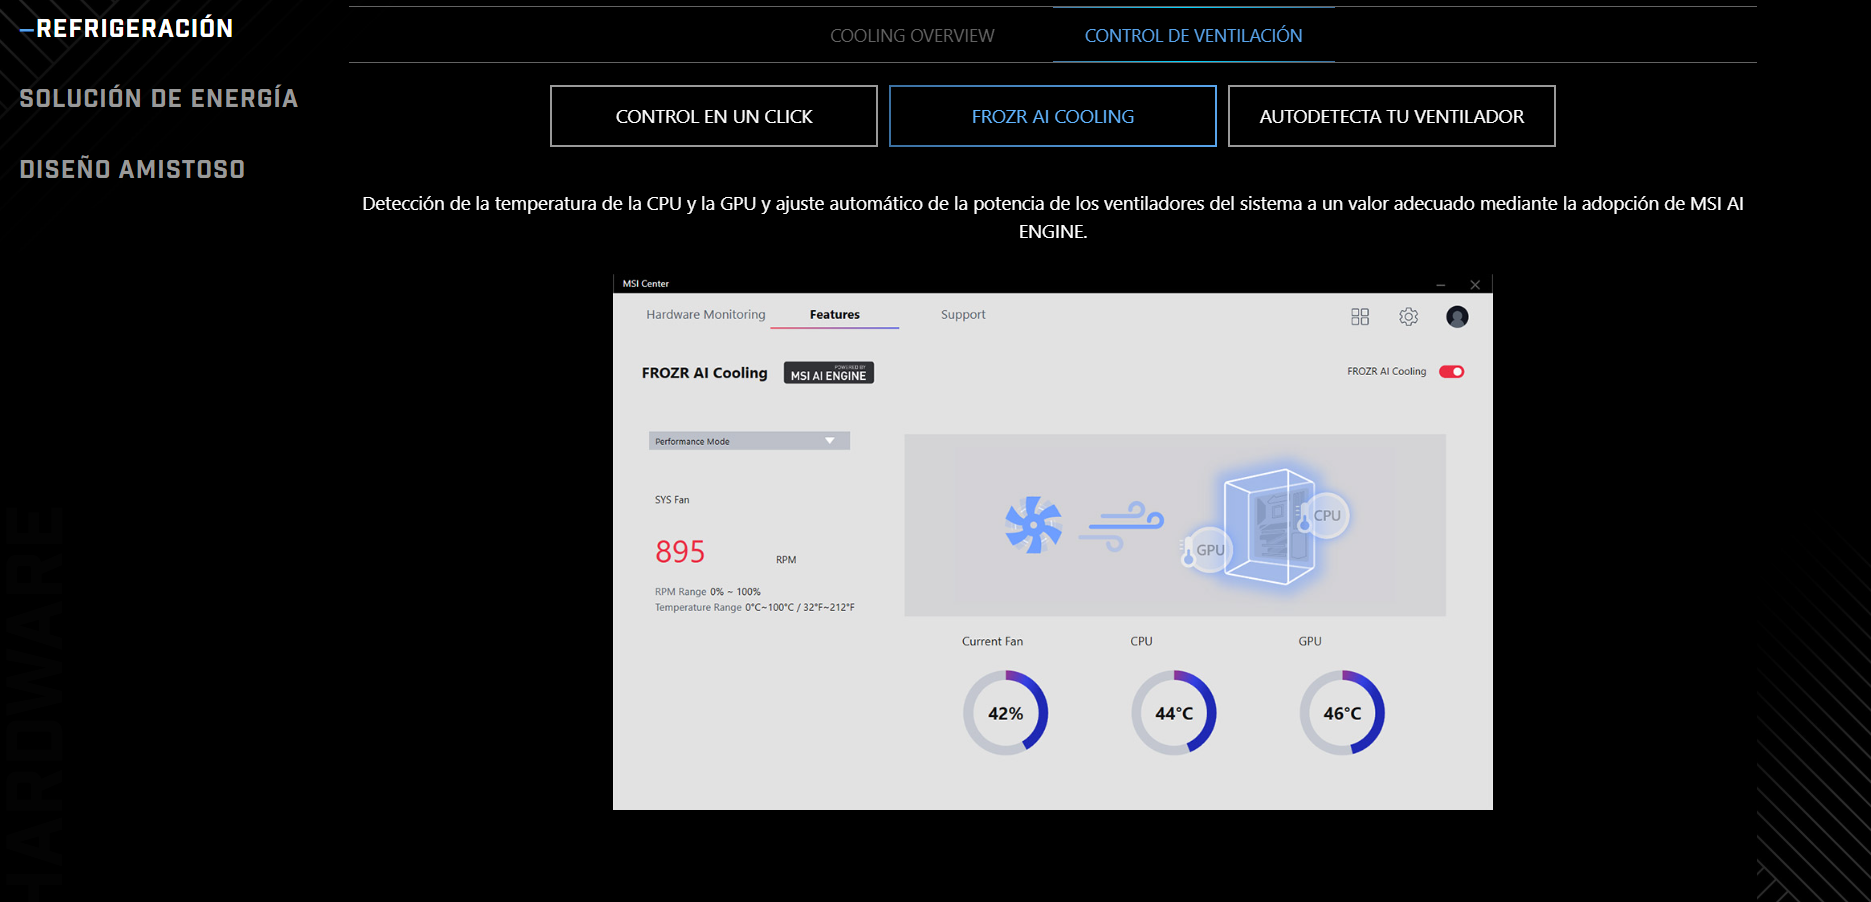Click the 895 RPM fan speed value
Image resolution: width=1871 pixels, height=902 pixels.
tap(680, 552)
